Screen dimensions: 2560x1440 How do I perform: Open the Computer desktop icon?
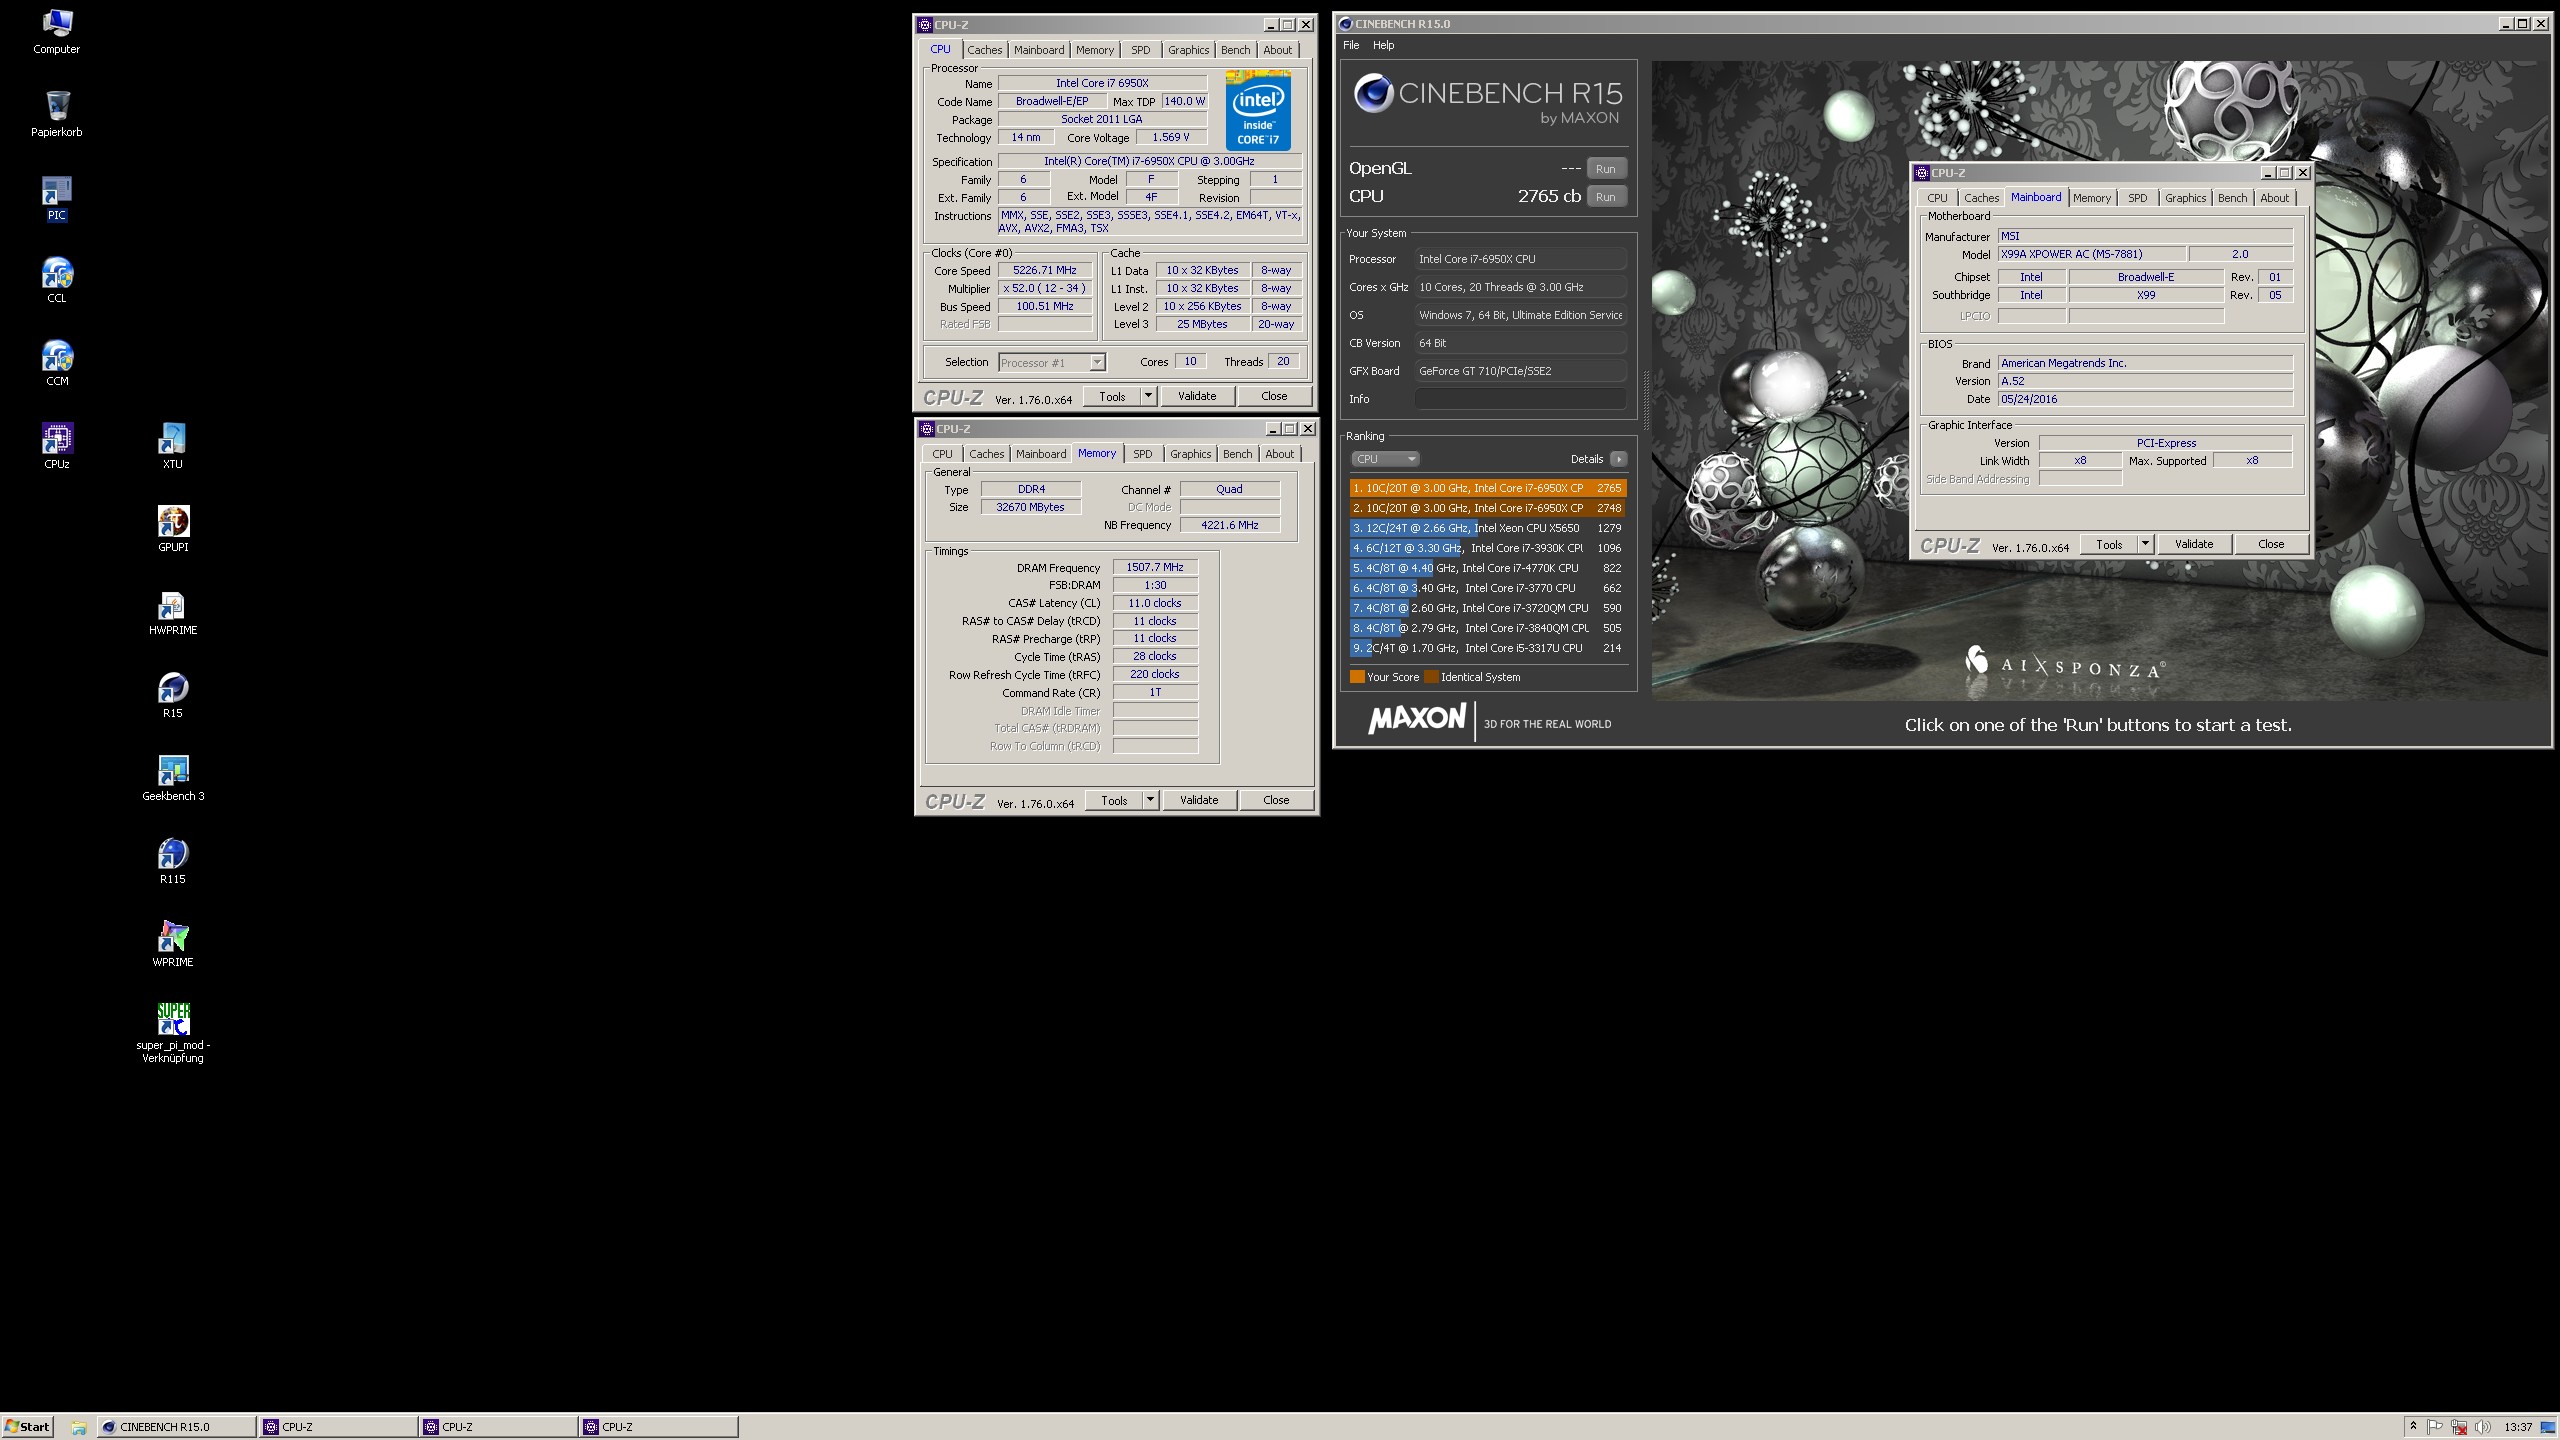(x=57, y=31)
